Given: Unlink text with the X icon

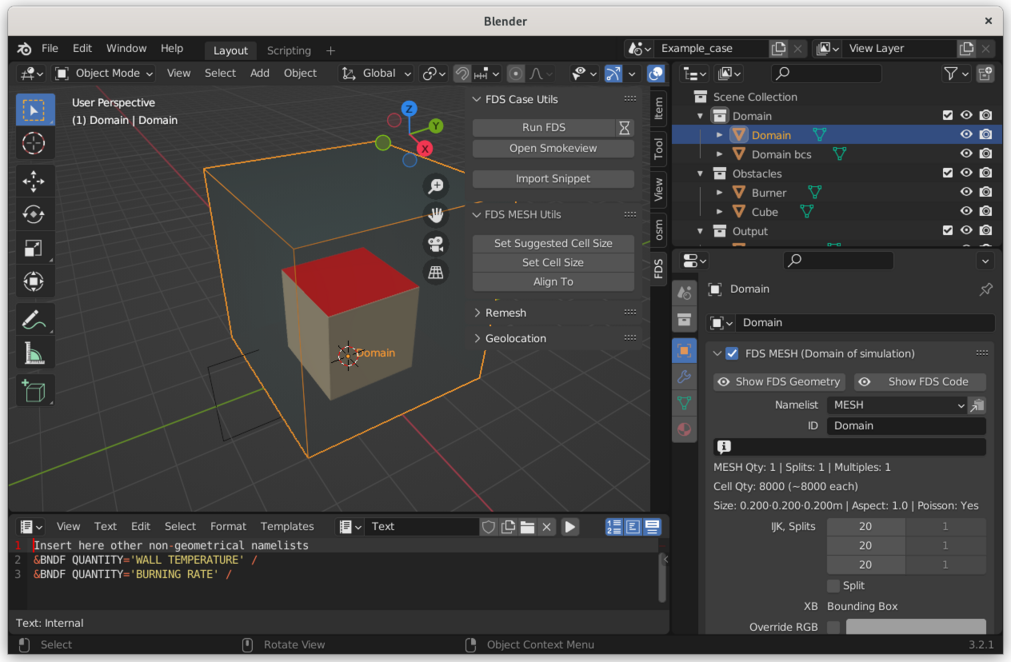Looking at the screenshot, I should [x=547, y=527].
